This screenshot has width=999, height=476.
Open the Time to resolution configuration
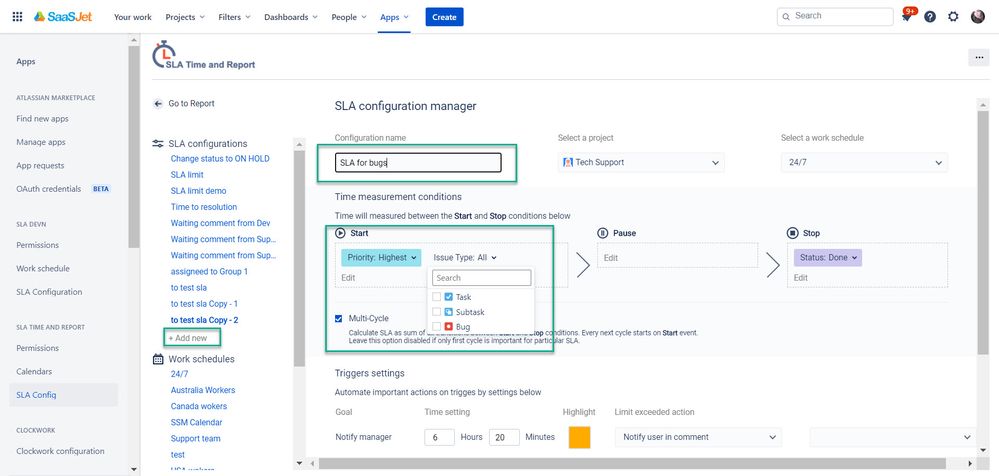click(204, 207)
